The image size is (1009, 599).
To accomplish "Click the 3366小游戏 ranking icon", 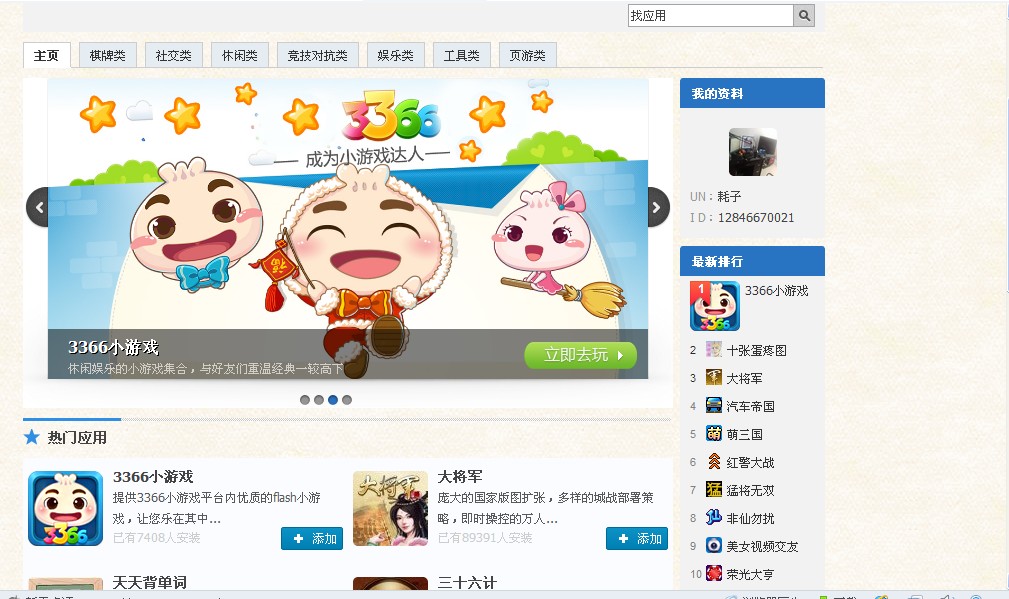I will pyautogui.click(x=715, y=306).
